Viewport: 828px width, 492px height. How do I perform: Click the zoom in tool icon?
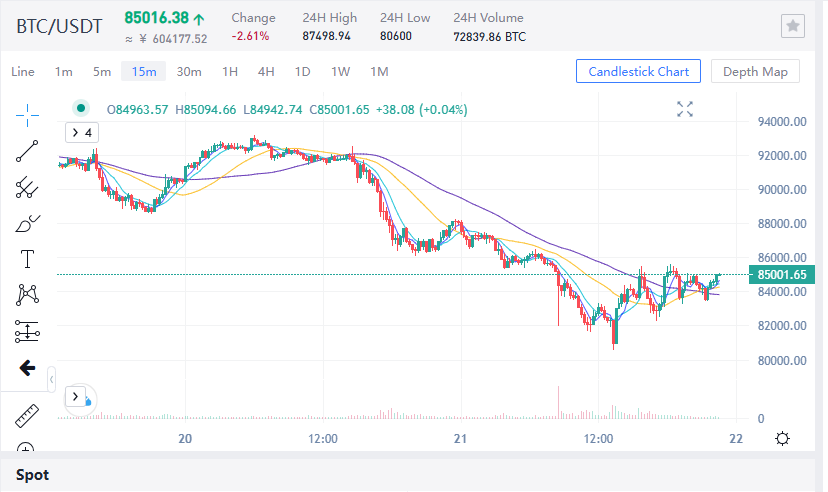(x=26, y=447)
